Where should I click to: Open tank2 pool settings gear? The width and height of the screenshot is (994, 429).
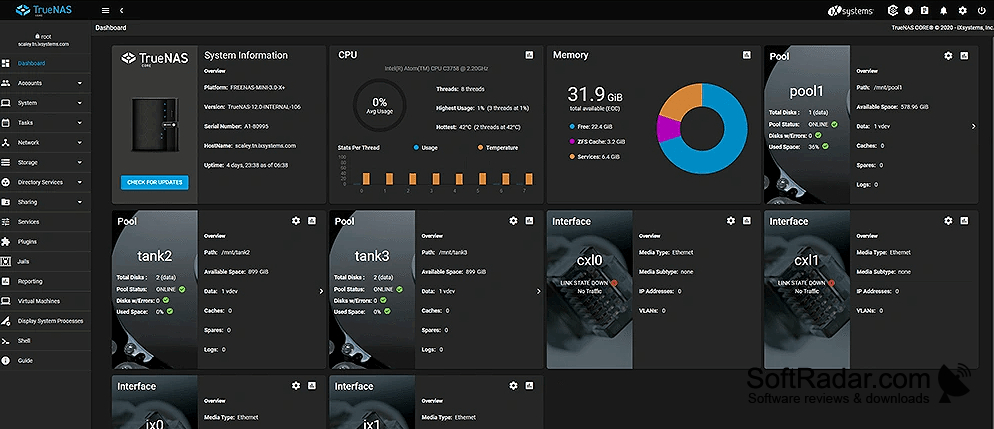[296, 221]
